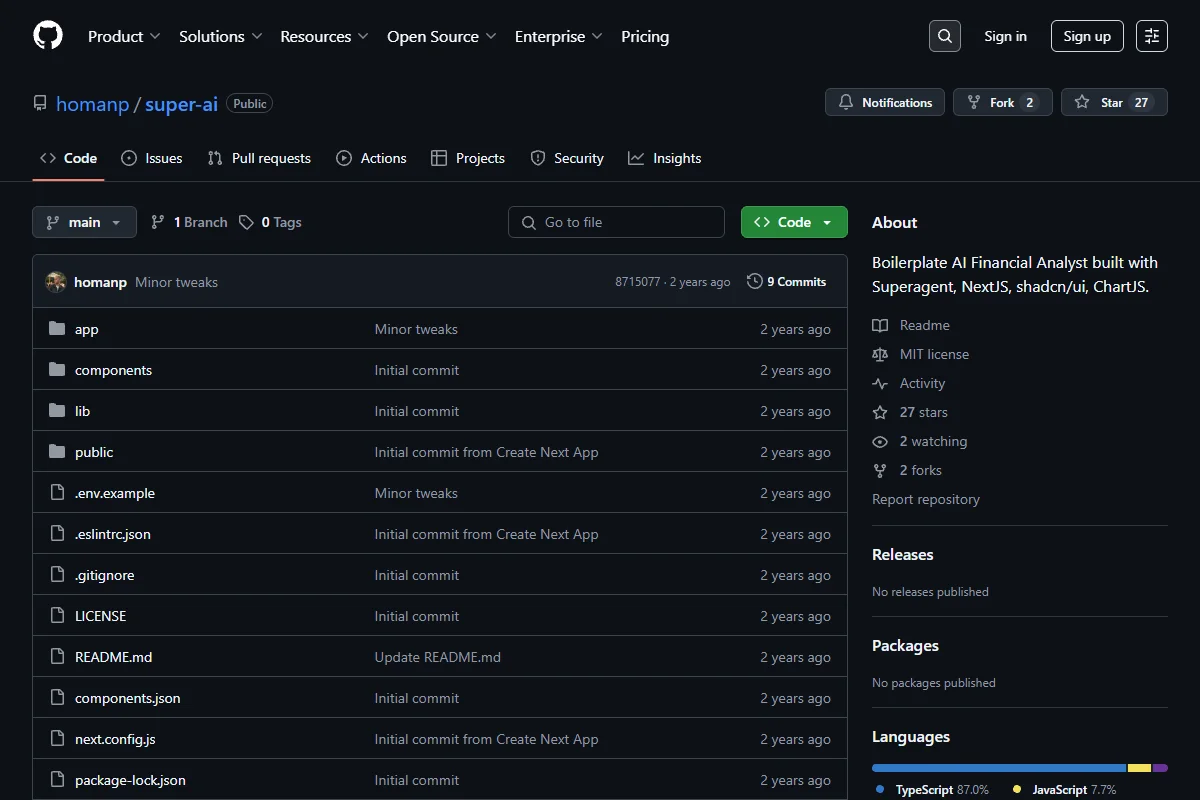Screen dimensions: 1200x800
Task: Star the super-ai repository
Action: coord(1114,102)
